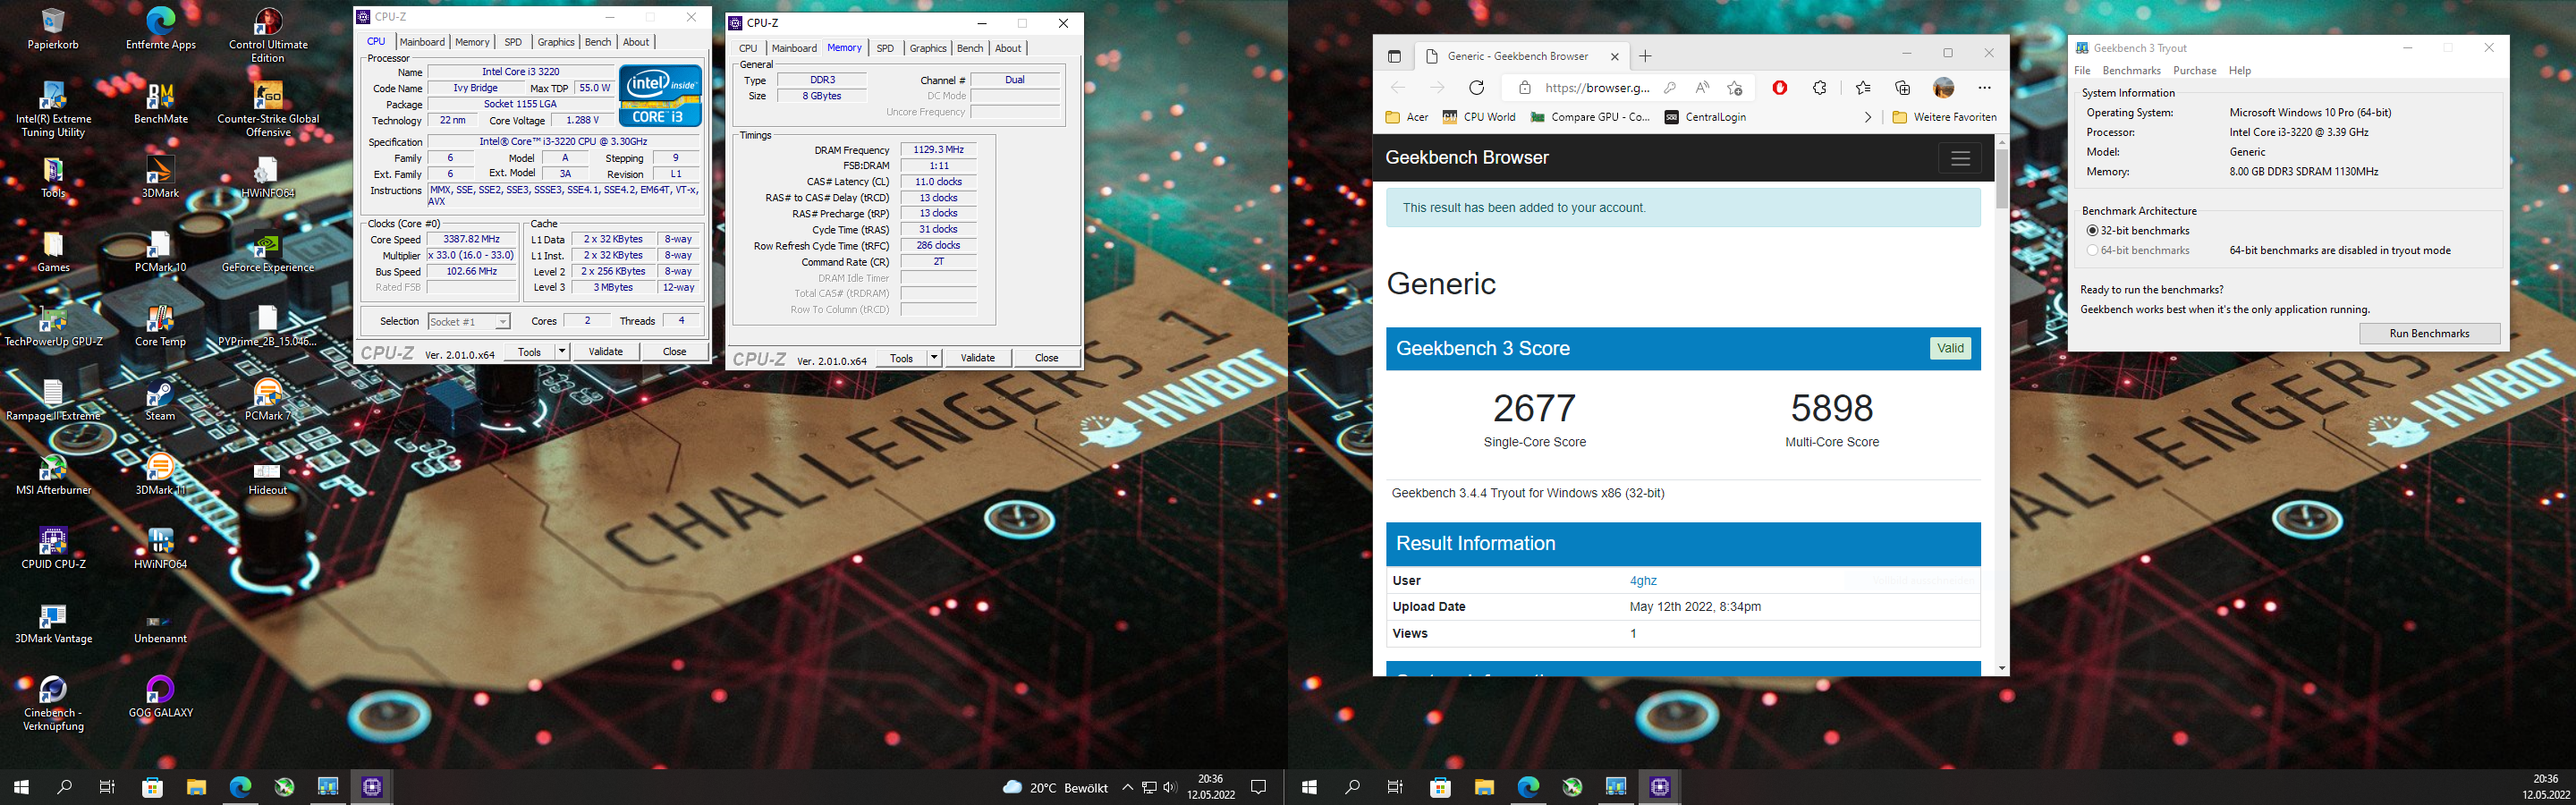Open the 4ghz user link

pyautogui.click(x=1643, y=581)
